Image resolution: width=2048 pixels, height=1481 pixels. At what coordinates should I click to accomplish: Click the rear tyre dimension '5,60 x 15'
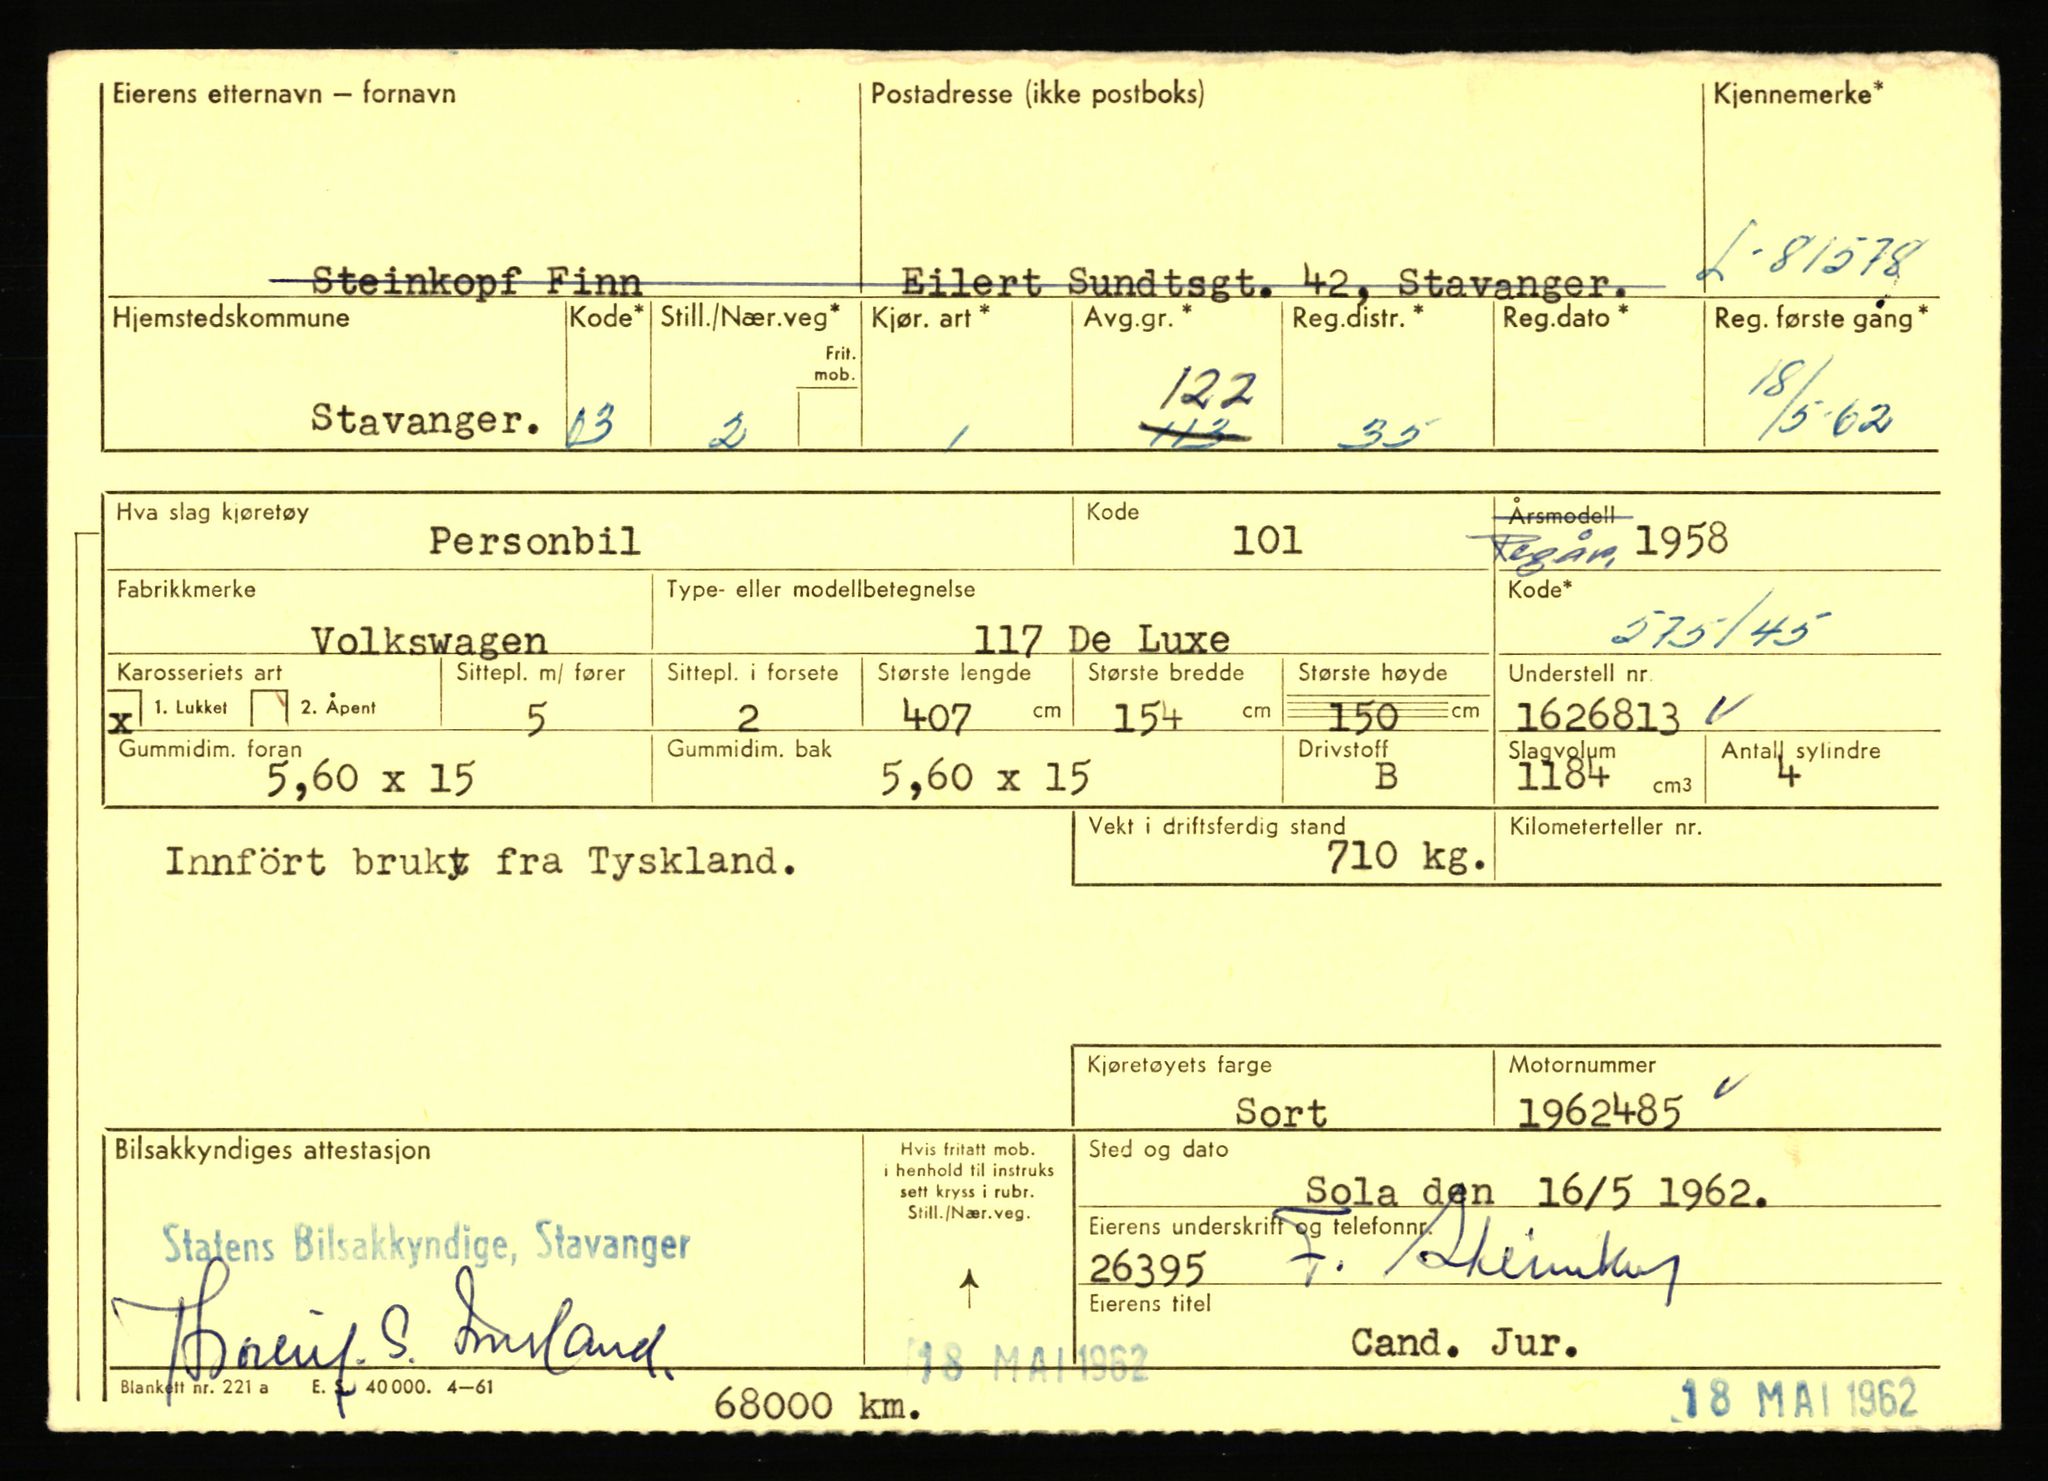(x=984, y=777)
